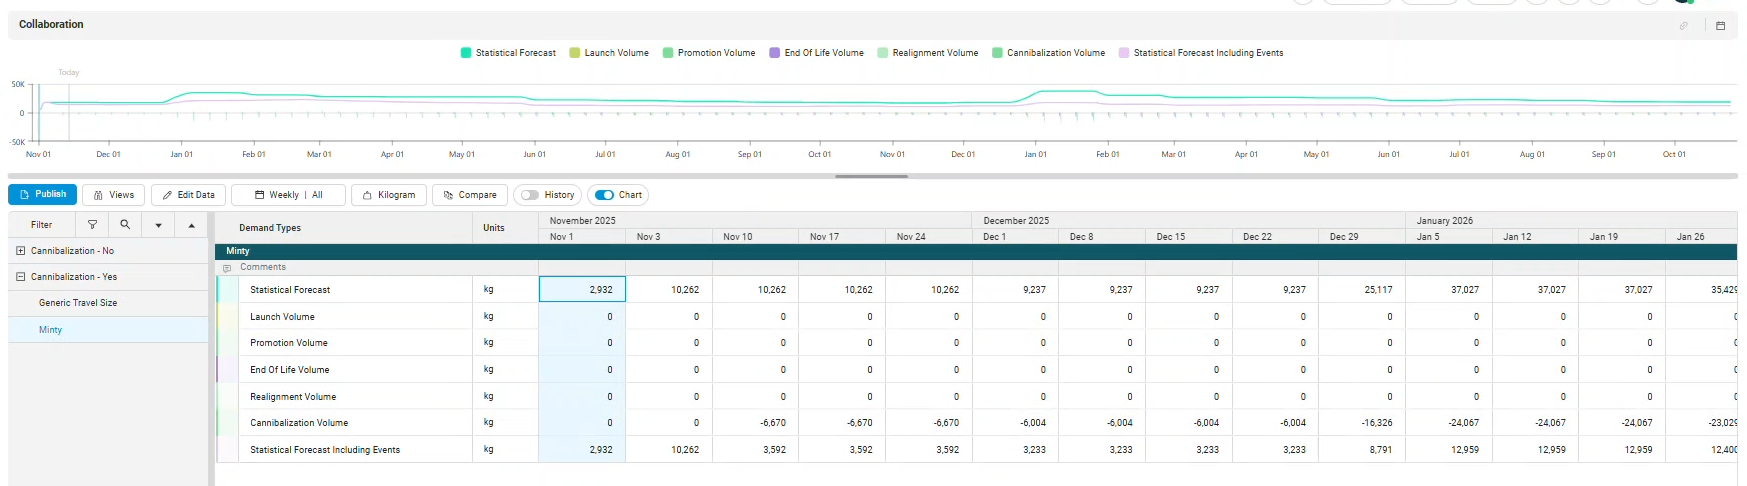Select Generic Travel Size tree item
The image size is (1747, 486).
coord(78,303)
